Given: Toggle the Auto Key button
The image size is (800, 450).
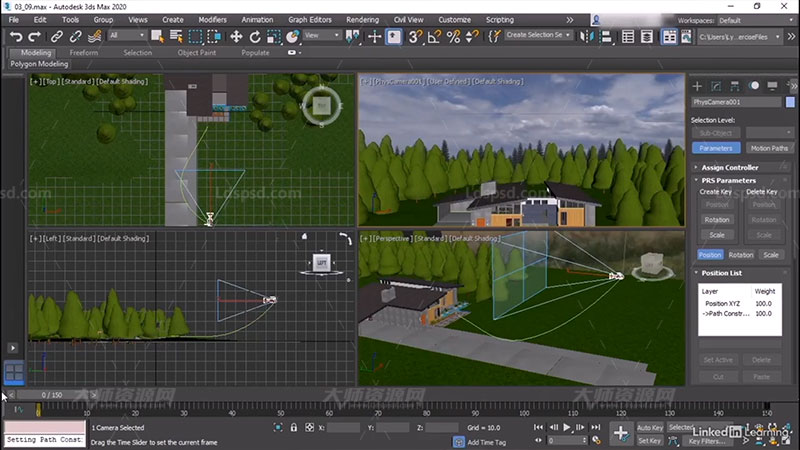Looking at the screenshot, I should [650, 428].
